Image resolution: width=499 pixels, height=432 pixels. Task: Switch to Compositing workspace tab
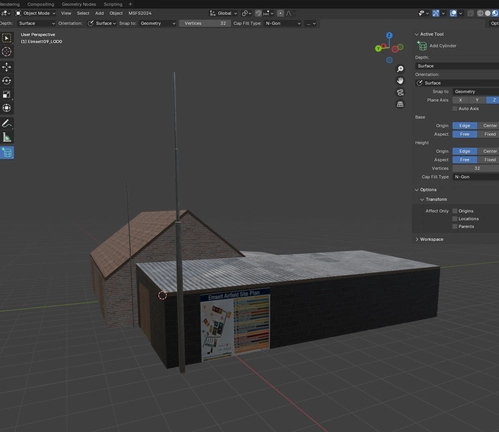[x=40, y=4]
